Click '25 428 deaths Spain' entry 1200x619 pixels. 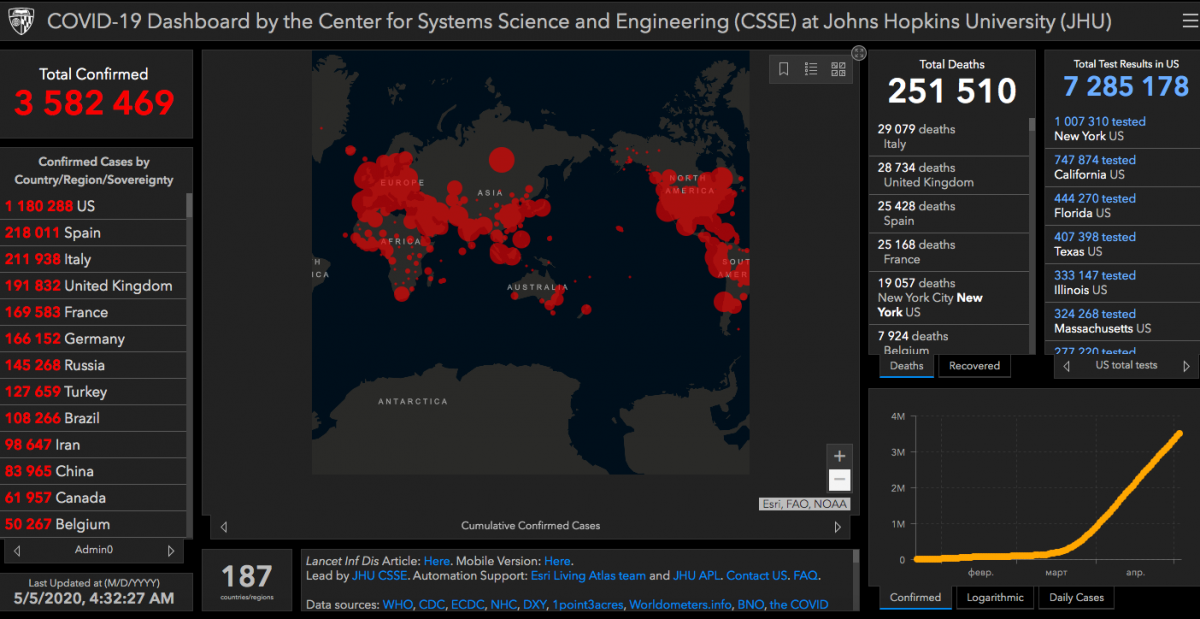point(949,213)
